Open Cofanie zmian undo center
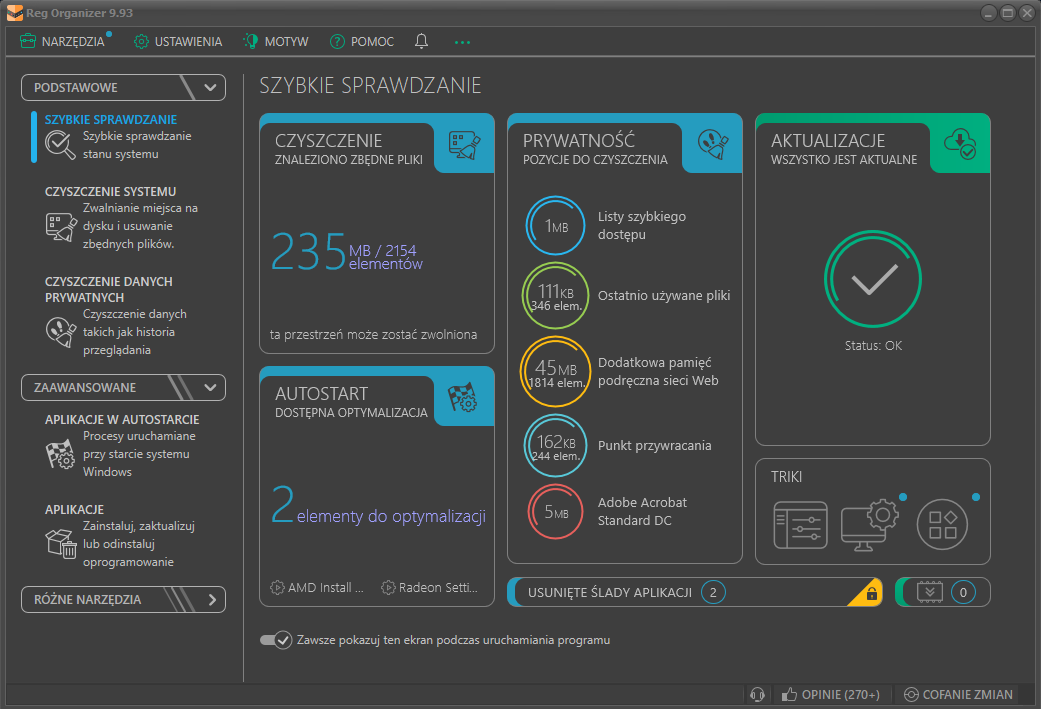The width and height of the screenshot is (1041, 709). pos(958,694)
